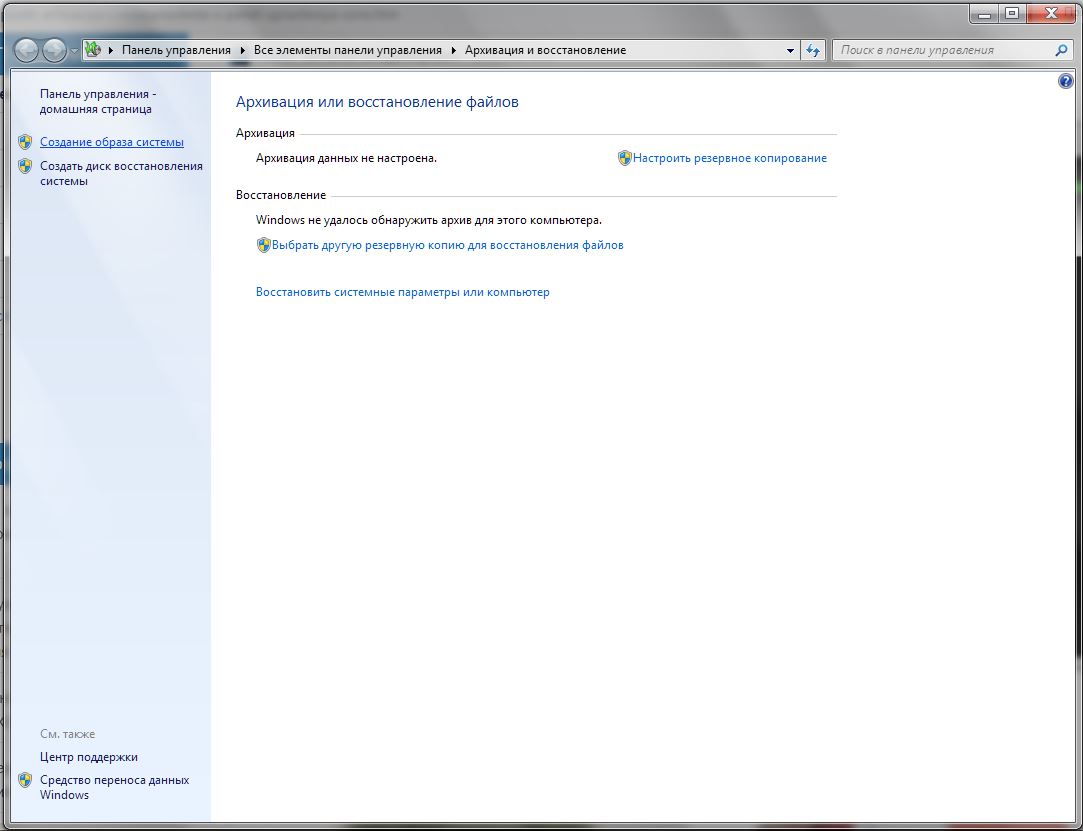
Task: Open 'Все элементы панели управления' breadcrumb
Action: (x=347, y=50)
